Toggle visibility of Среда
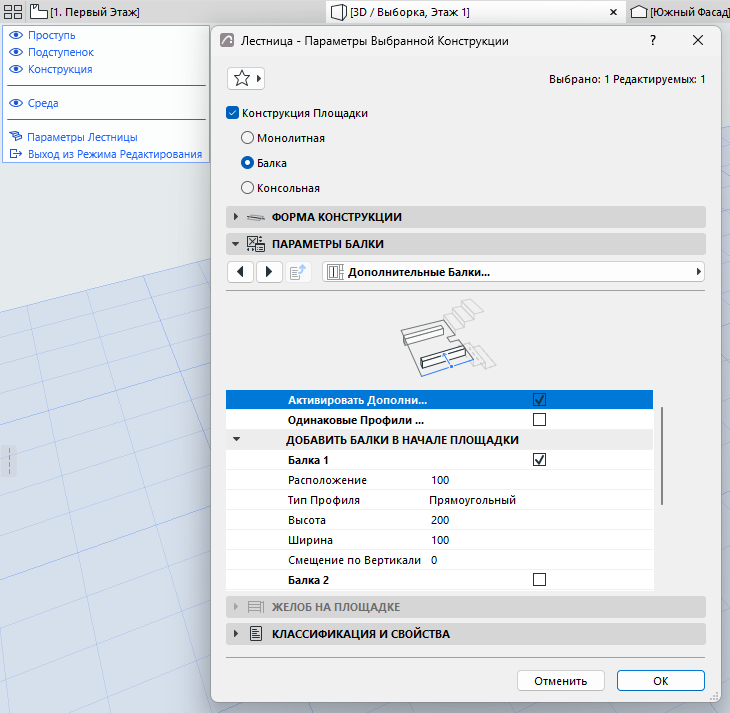The width and height of the screenshot is (730, 713). pos(16,103)
